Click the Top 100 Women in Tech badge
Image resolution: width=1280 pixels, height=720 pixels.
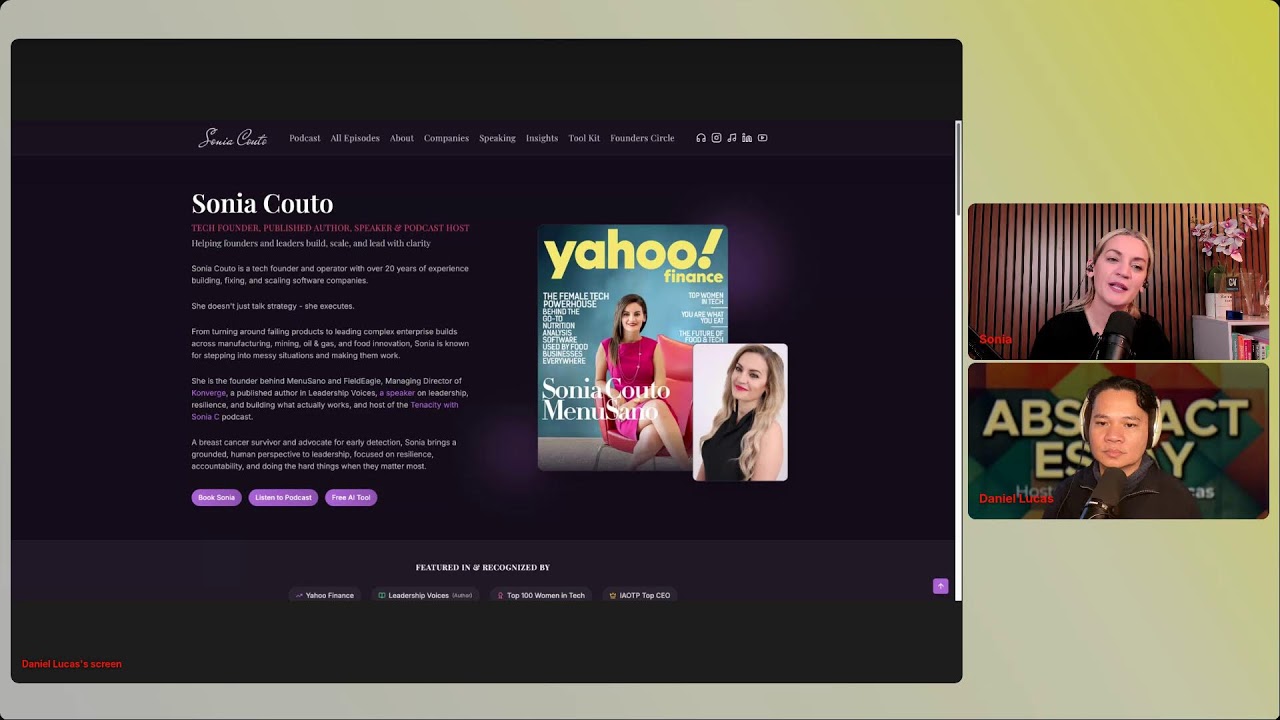click(541, 595)
